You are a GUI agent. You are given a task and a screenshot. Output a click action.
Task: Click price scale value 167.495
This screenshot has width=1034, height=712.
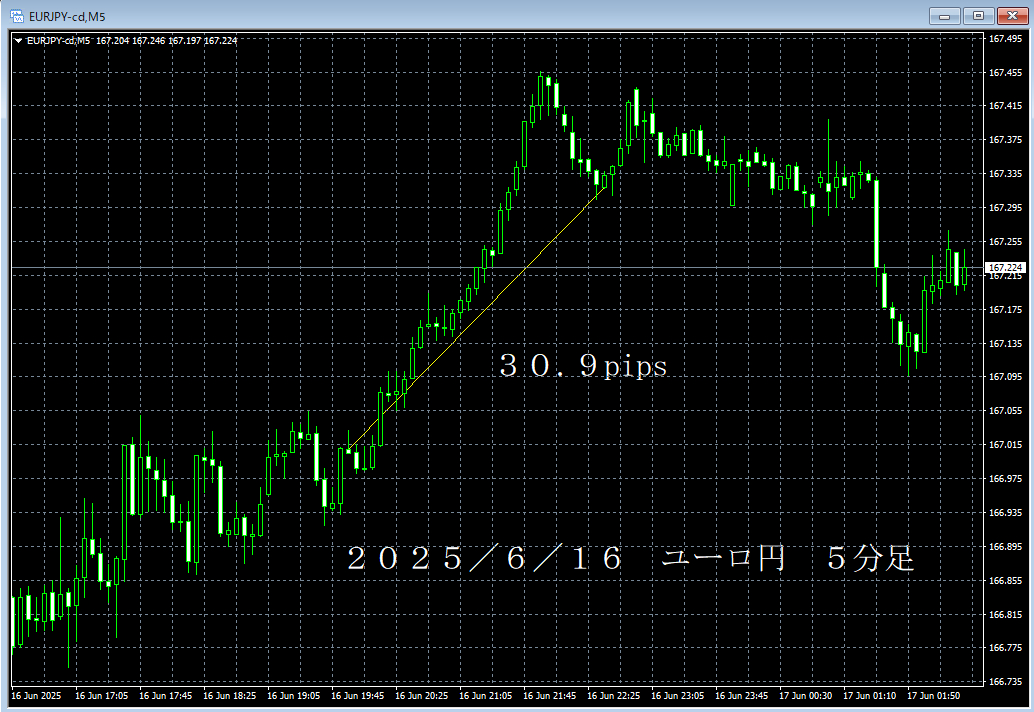[1005, 39]
